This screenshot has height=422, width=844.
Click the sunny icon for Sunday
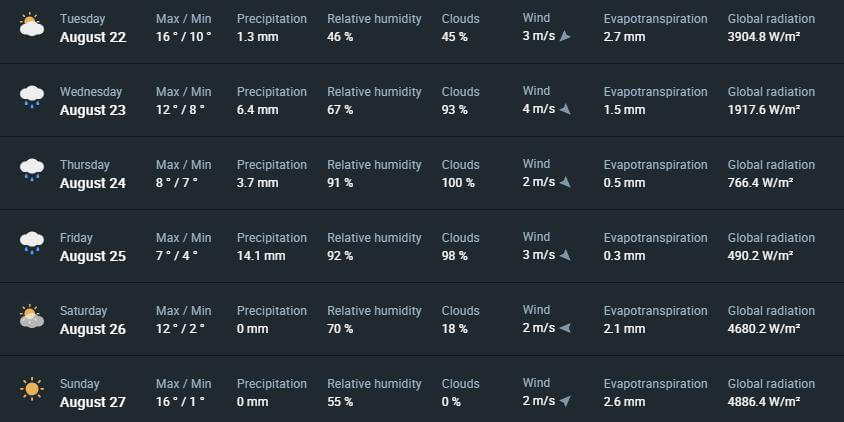pyautogui.click(x=32, y=389)
